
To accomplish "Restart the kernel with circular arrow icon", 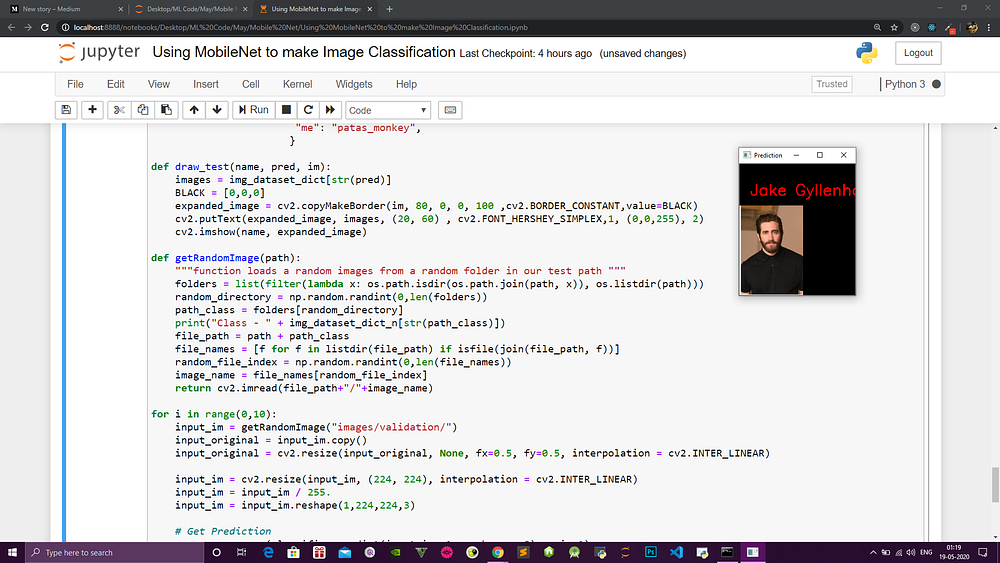I will (x=308, y=110).
